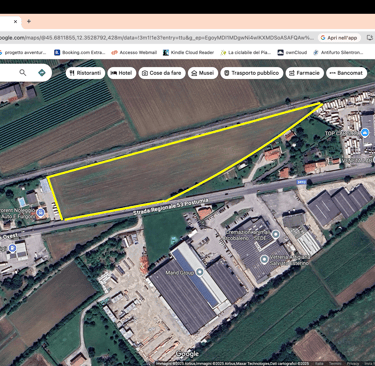
Task: Select the Farmacie category chip
Action: [304, 73]
